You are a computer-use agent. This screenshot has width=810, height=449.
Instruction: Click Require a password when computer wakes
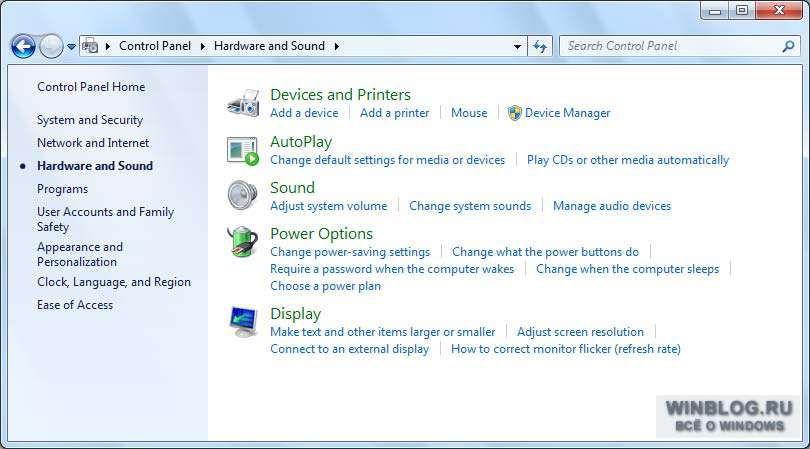392,269
